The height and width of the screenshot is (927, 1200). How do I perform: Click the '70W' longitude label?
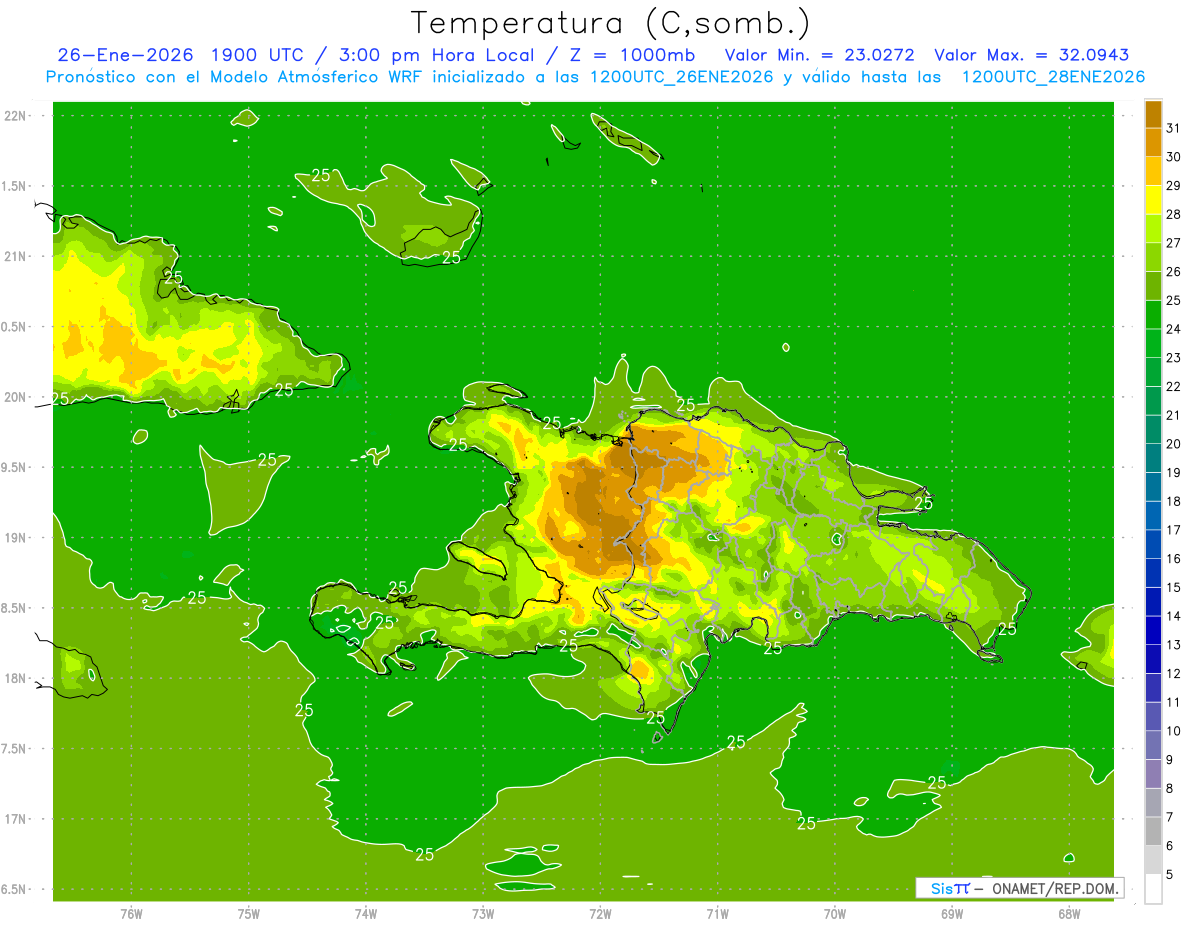835,914
